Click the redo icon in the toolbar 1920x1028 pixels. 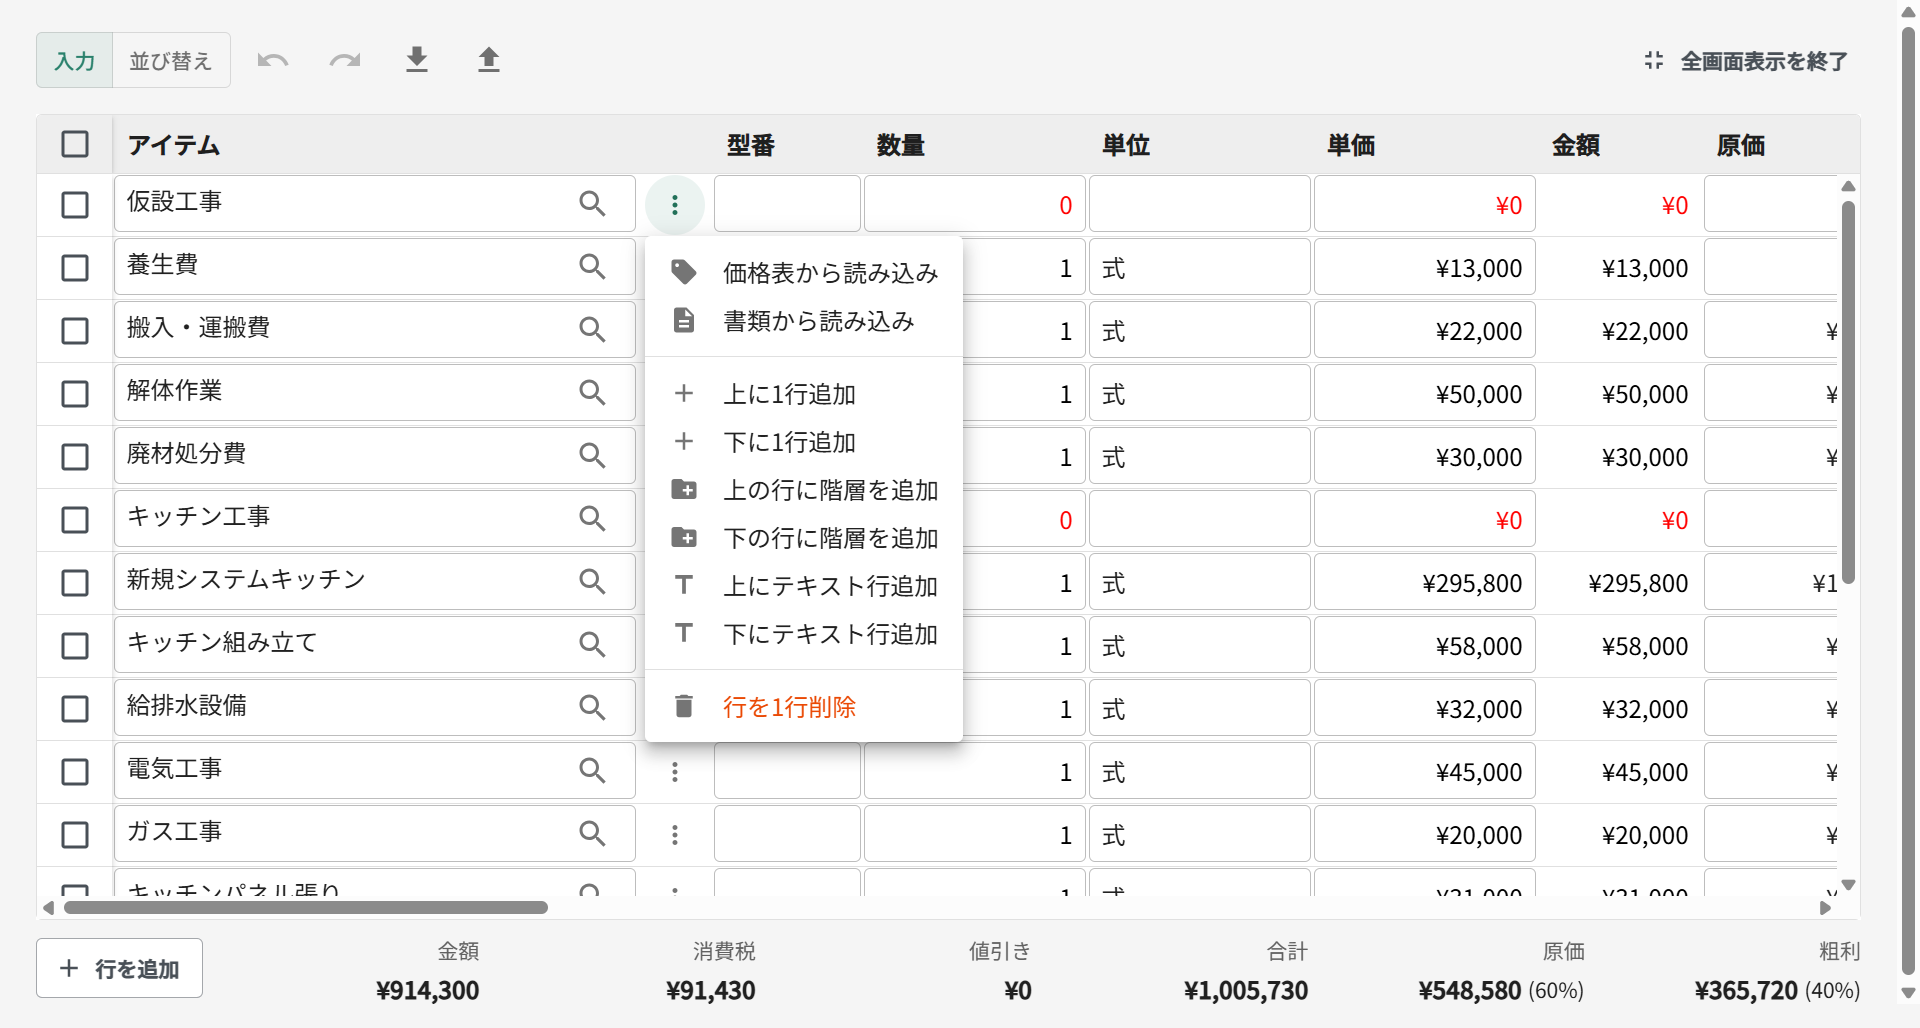344,60
